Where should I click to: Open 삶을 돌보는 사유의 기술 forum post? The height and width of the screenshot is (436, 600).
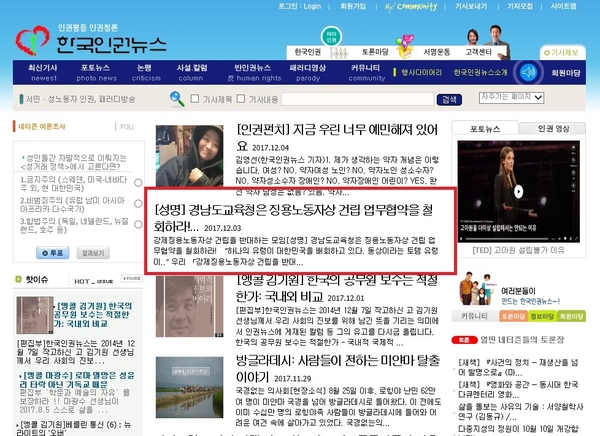coord(521,412)
